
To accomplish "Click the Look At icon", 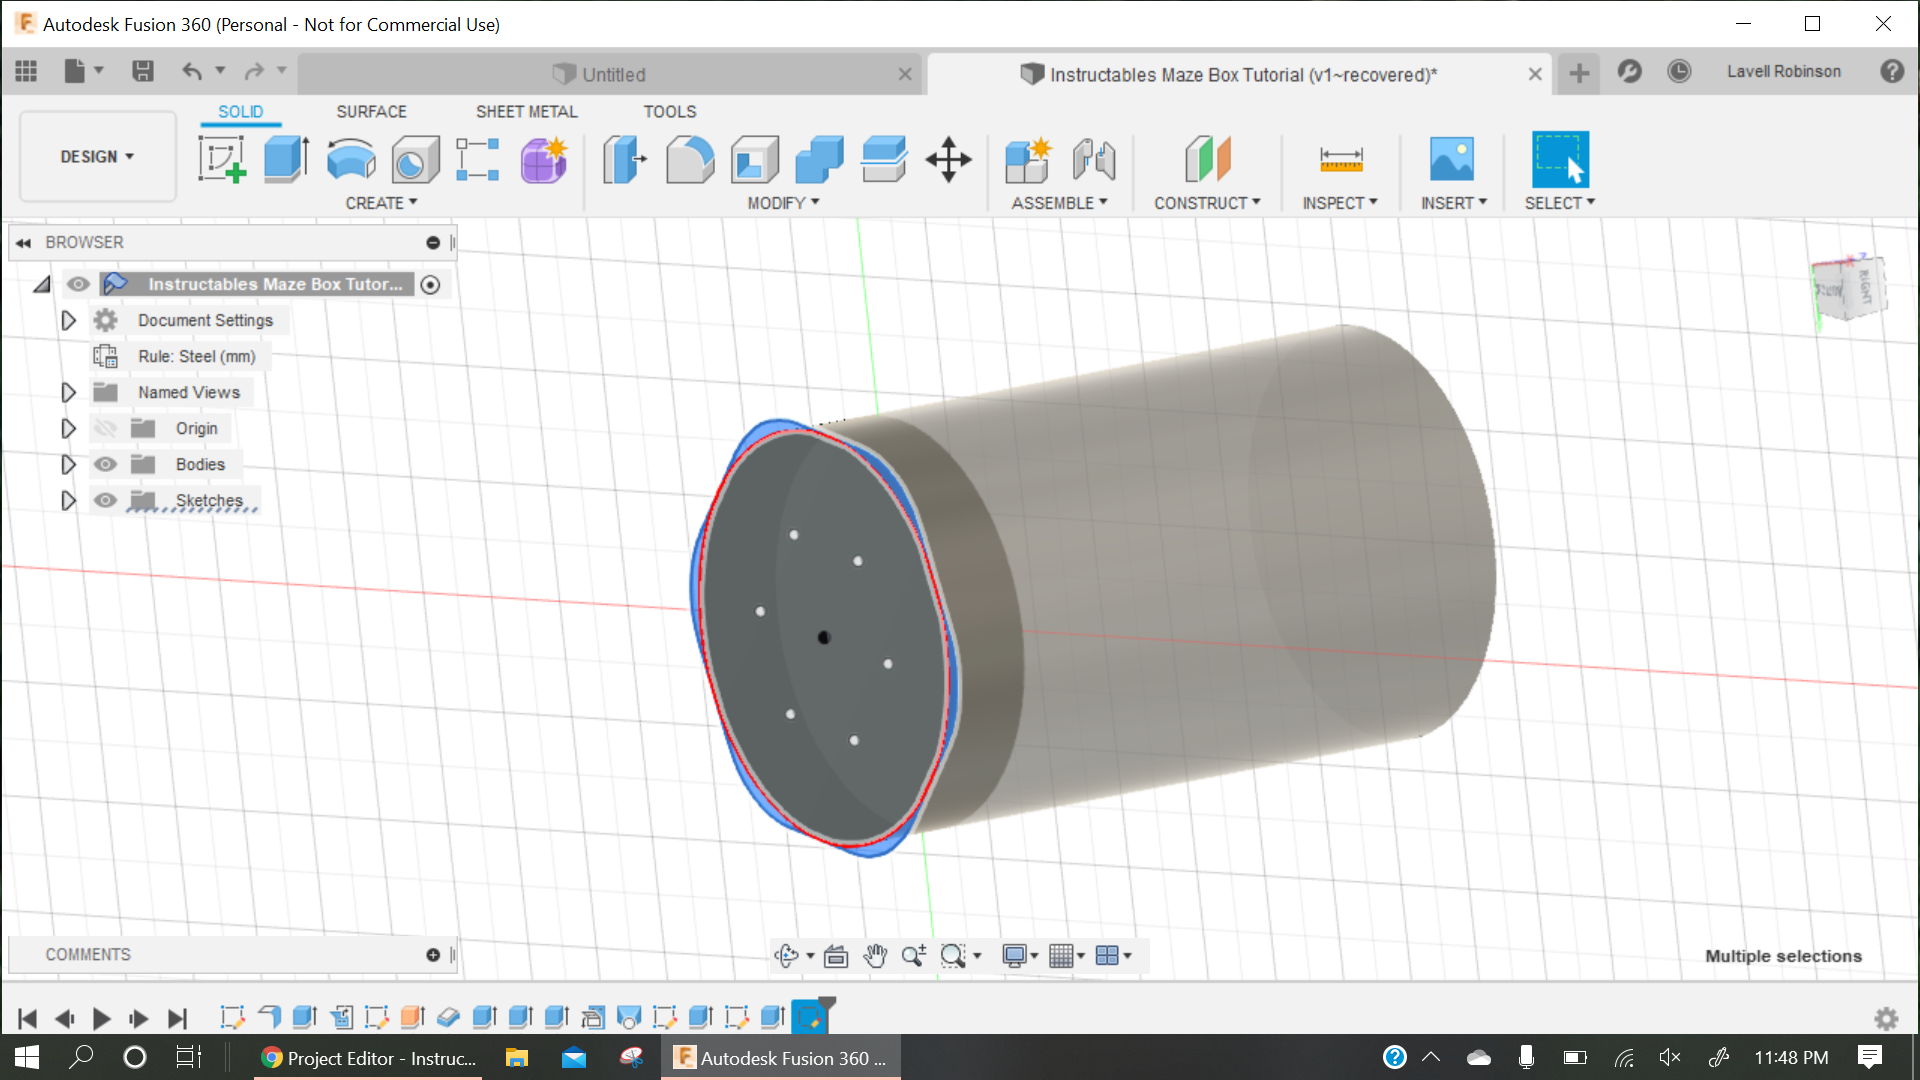I will [x=836, y=956].
